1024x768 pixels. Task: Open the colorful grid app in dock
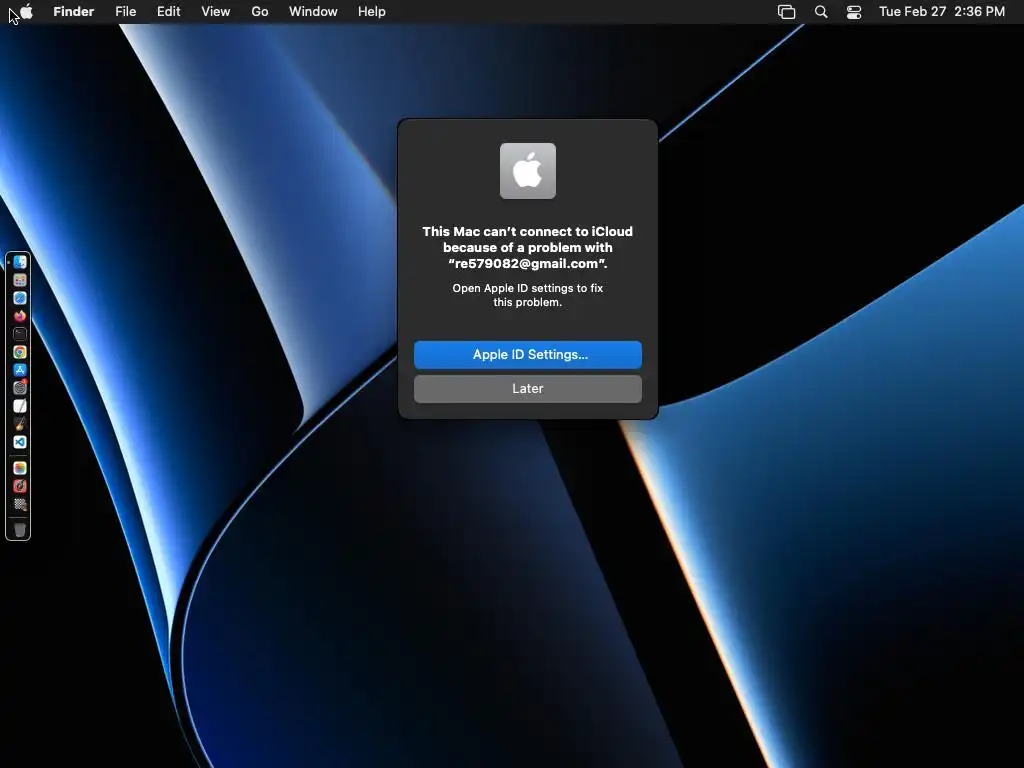pos(20,468)
